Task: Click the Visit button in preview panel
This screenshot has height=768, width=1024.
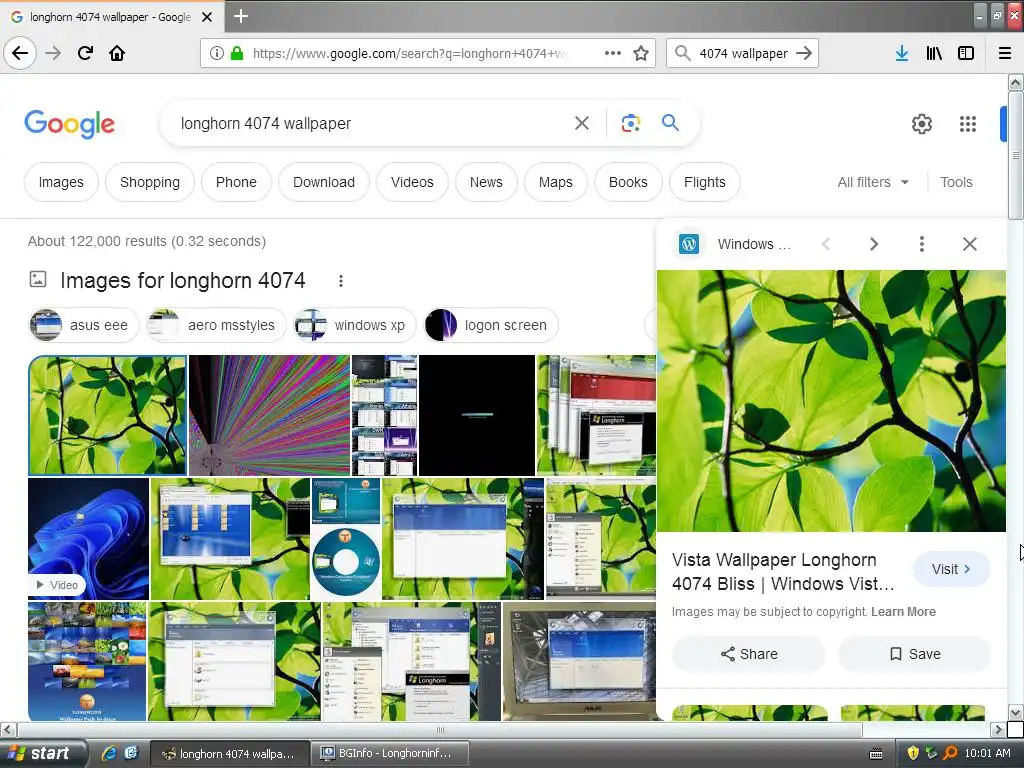Action: [x=952, y=569]
